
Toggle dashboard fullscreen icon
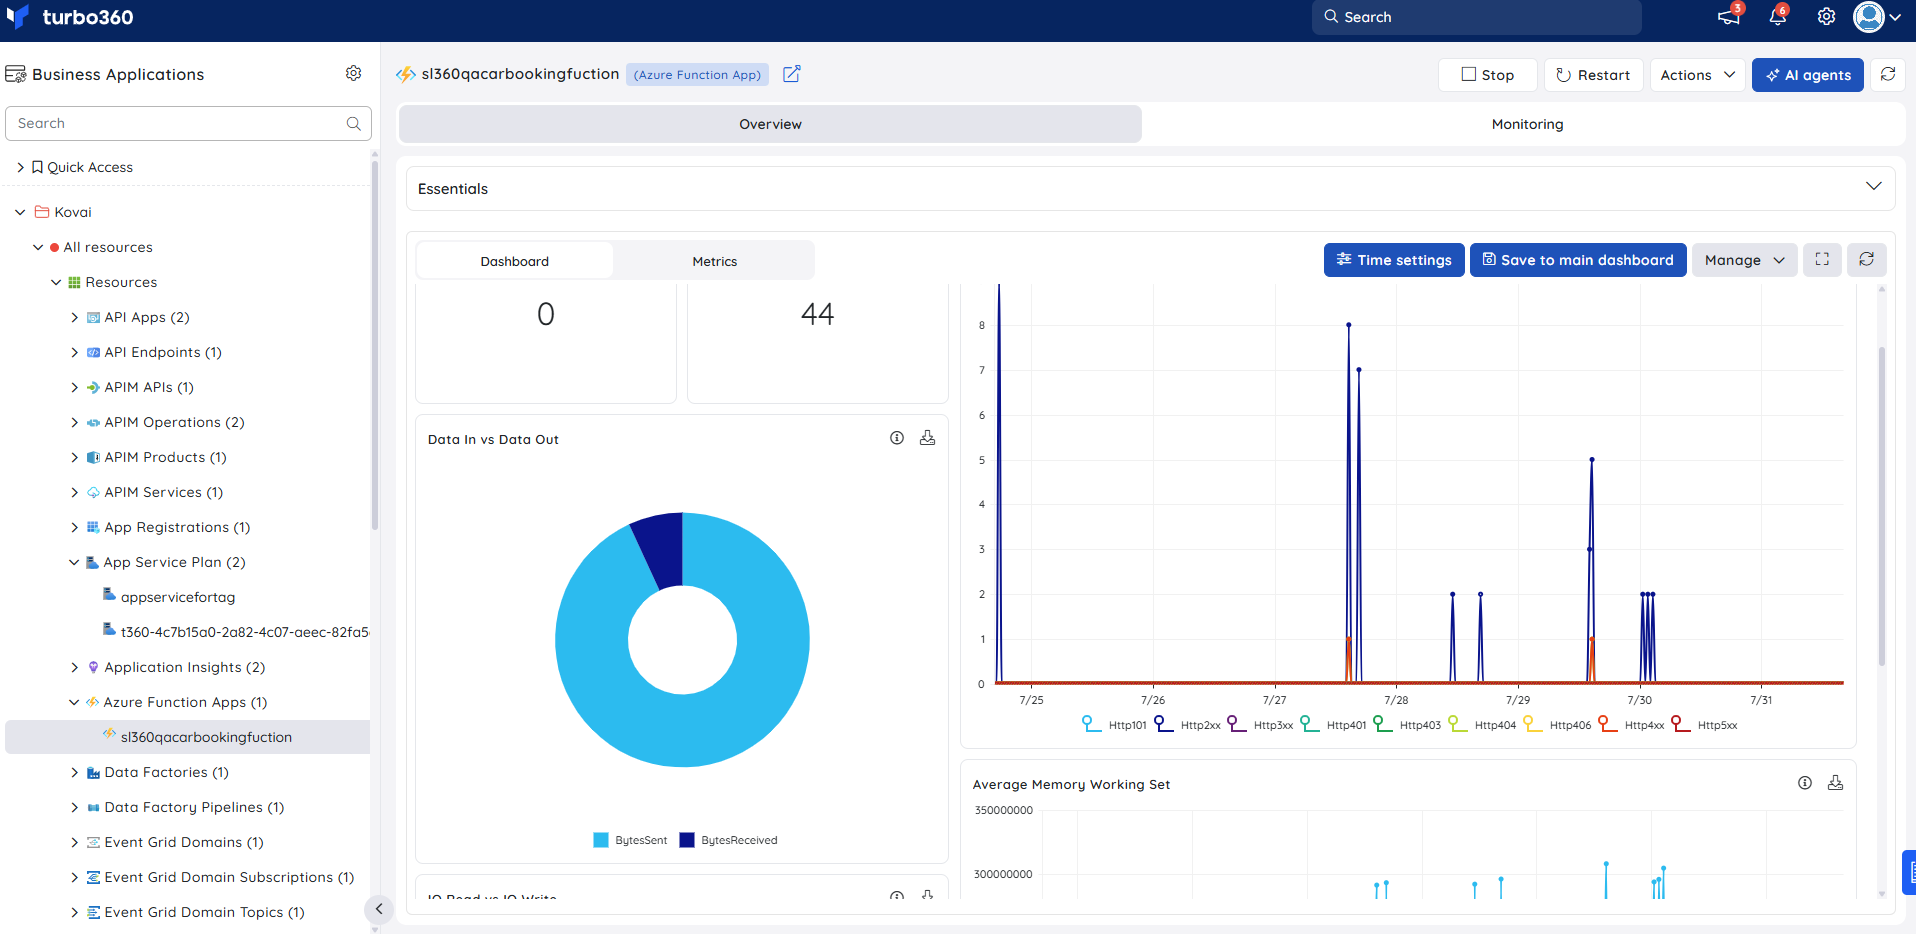1822,260
